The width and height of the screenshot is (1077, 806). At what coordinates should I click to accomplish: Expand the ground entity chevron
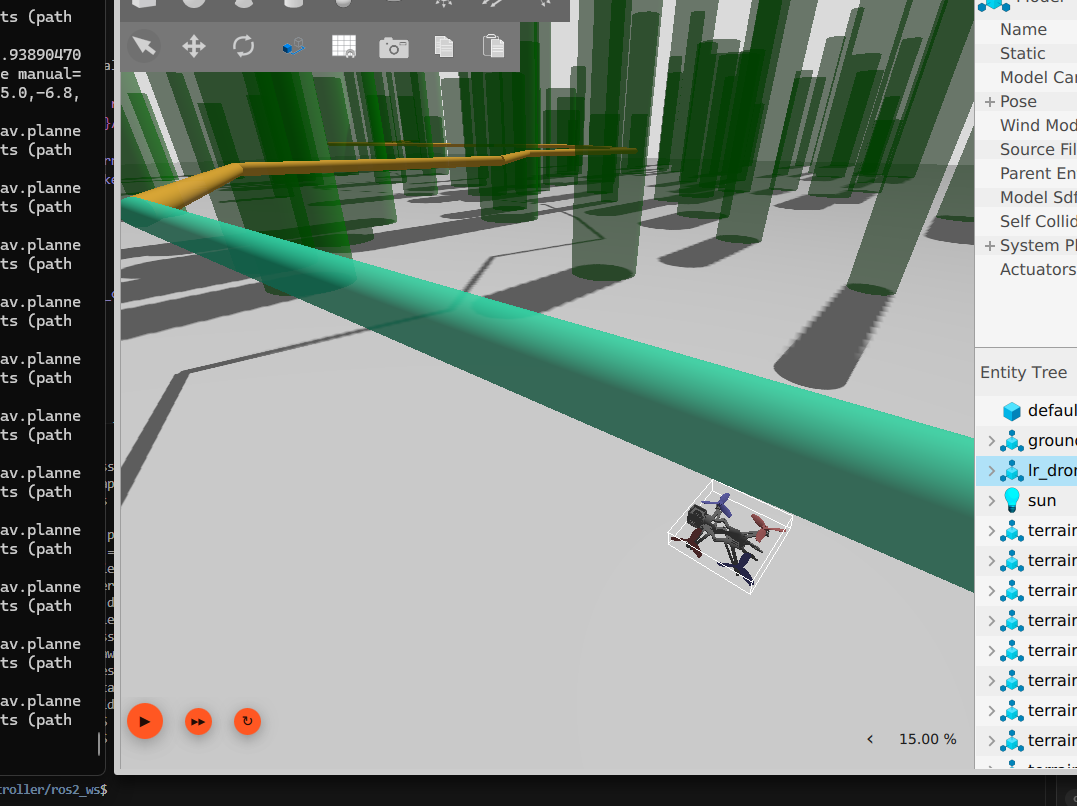click(x=991, y=440)
